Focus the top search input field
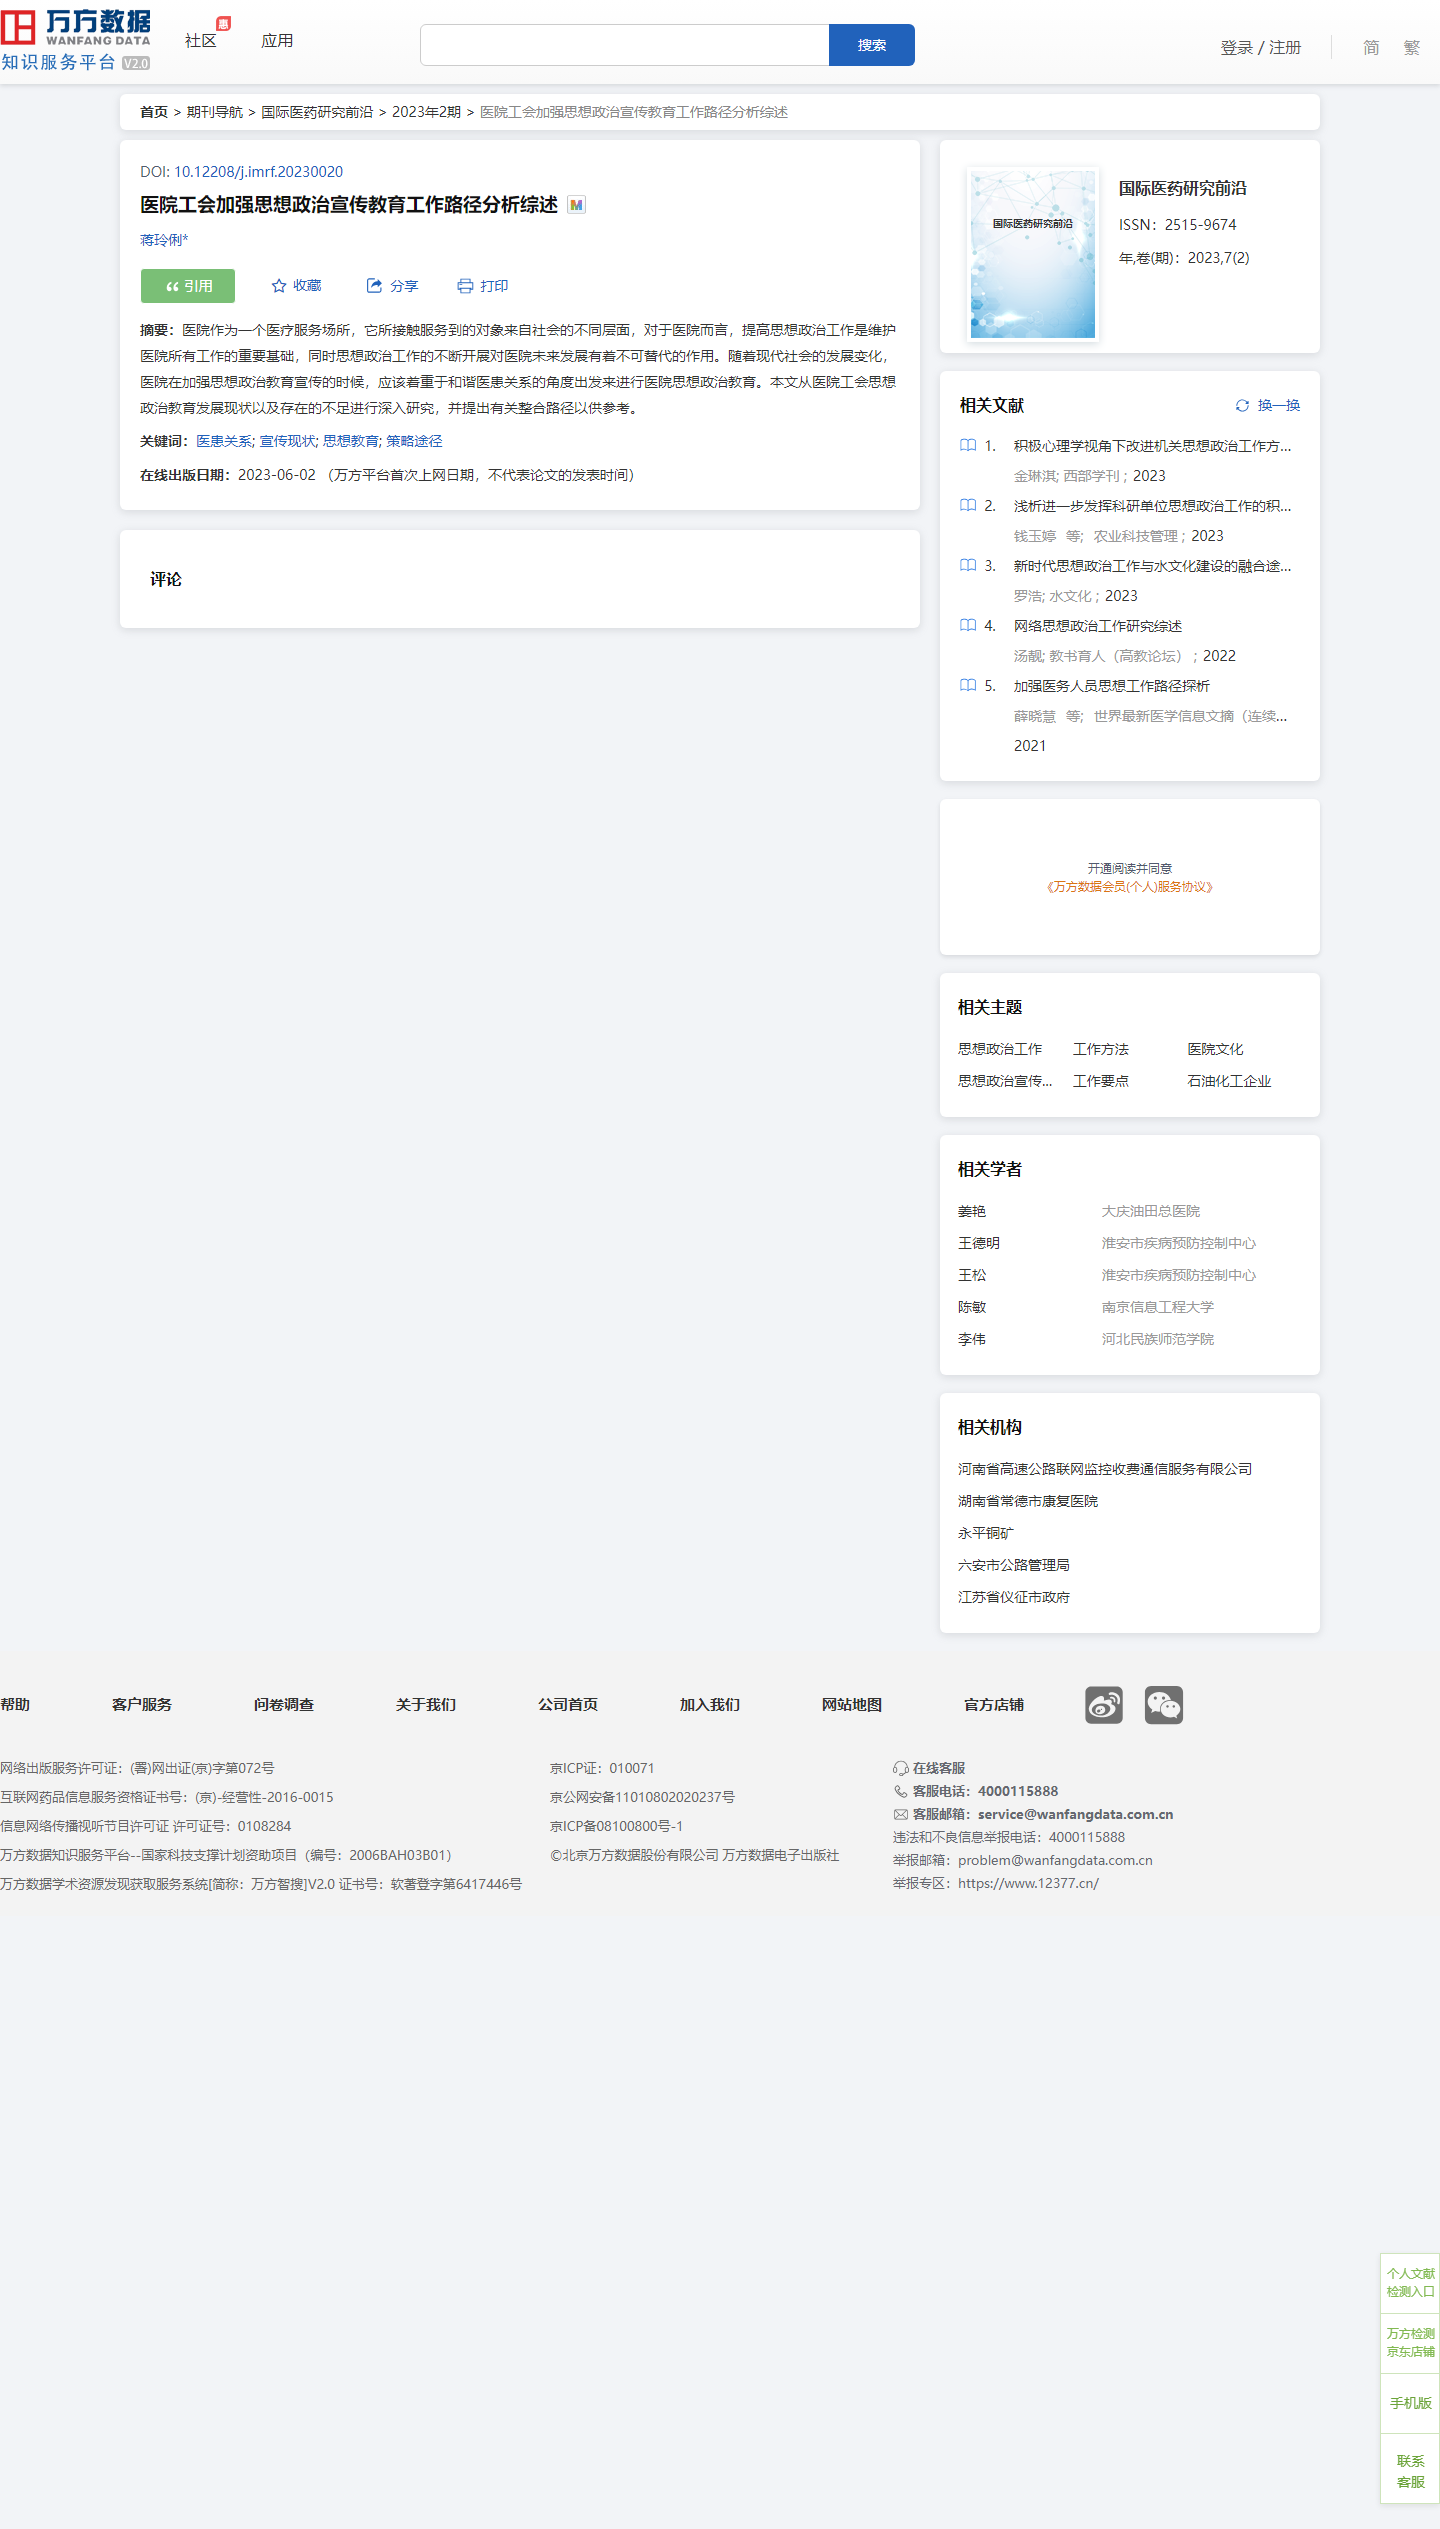1440x2529 pixels. pos(625,45)
